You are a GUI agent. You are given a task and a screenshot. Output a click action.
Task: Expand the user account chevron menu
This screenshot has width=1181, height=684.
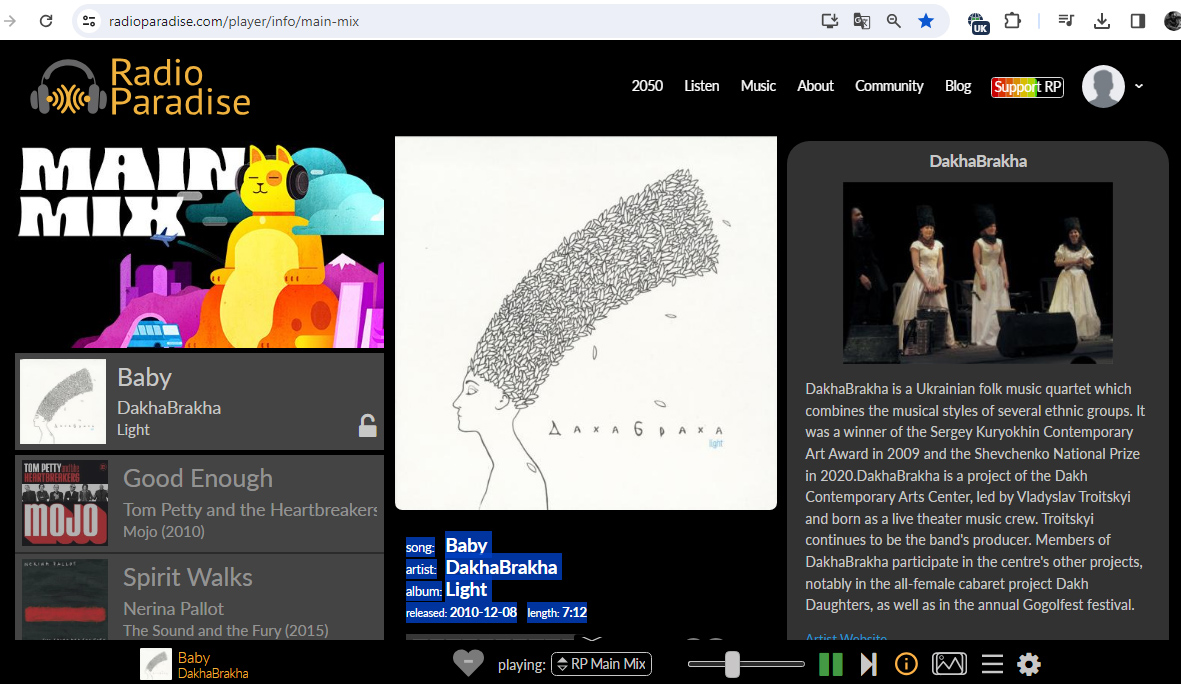tap(1139, 86)
